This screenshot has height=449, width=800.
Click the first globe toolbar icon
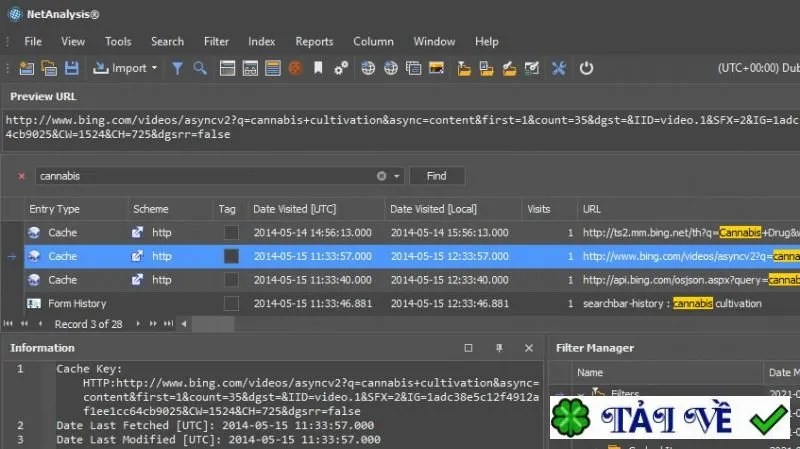[368, 68]
